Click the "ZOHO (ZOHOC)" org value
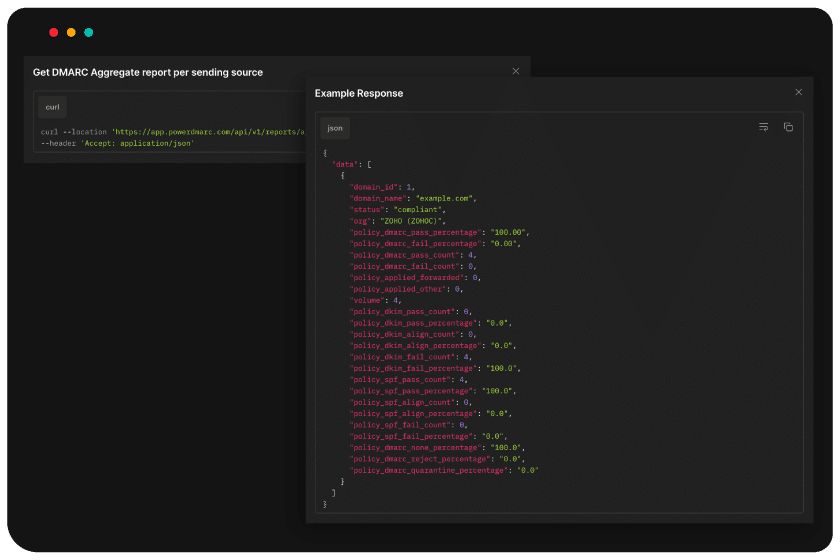The width and height of the screenshot is (840, 560). 411,221
